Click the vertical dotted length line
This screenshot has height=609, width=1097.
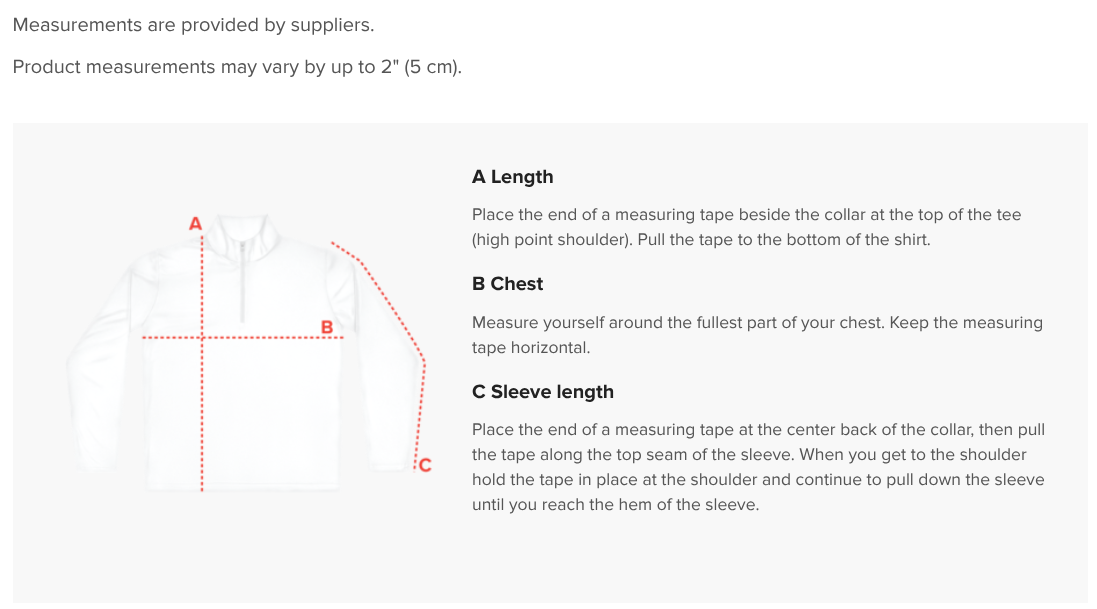[202, 364]
